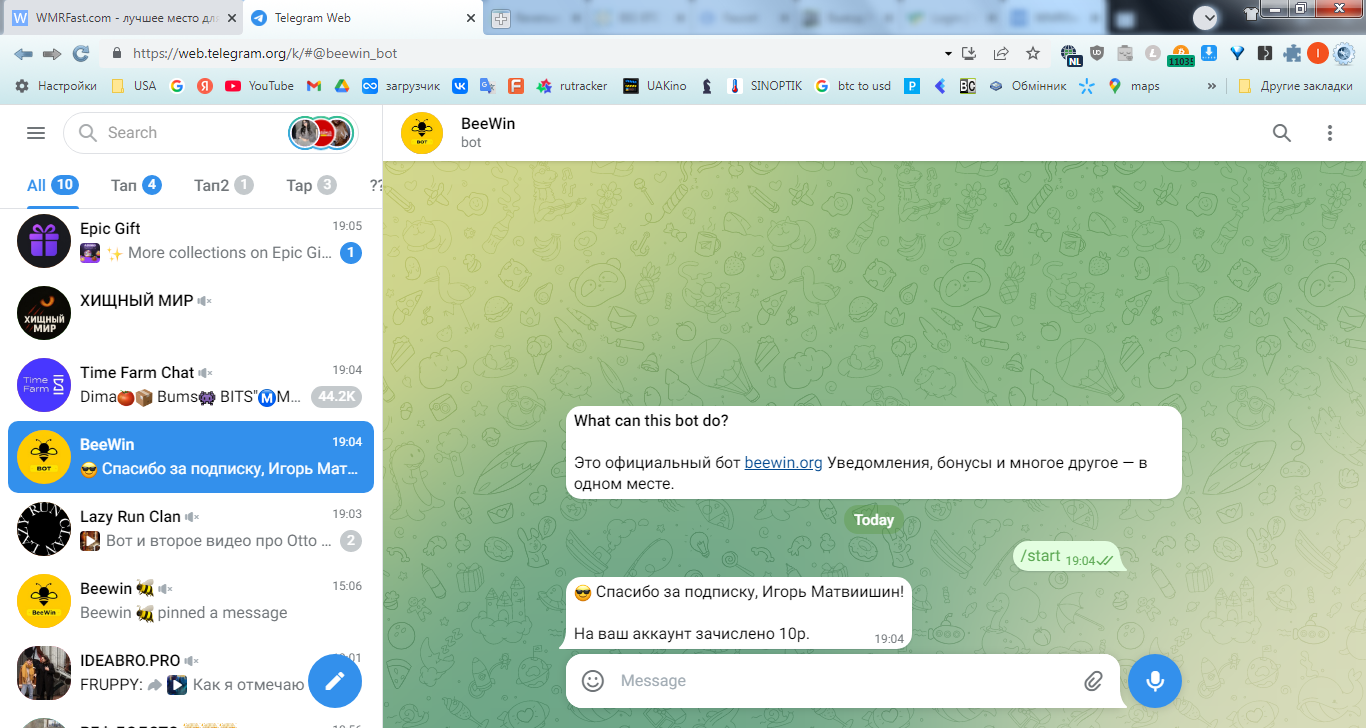Screen dimensions: 1366x728
Task: Open the browser extensions puzzle icon
Action: (1292, 53)
